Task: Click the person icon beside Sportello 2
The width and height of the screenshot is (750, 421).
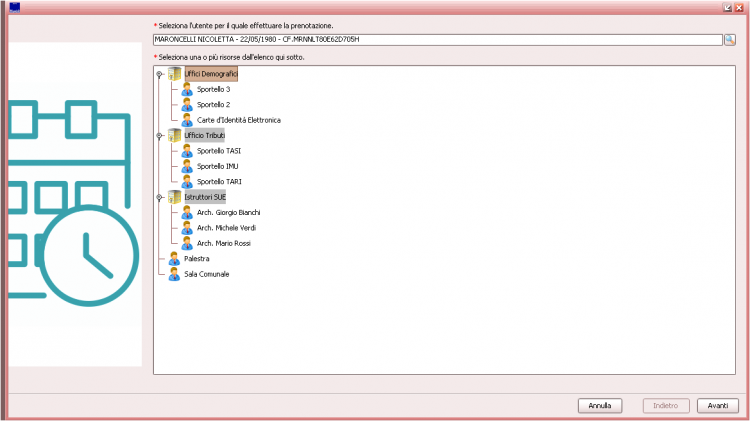Action: point(187,105)
